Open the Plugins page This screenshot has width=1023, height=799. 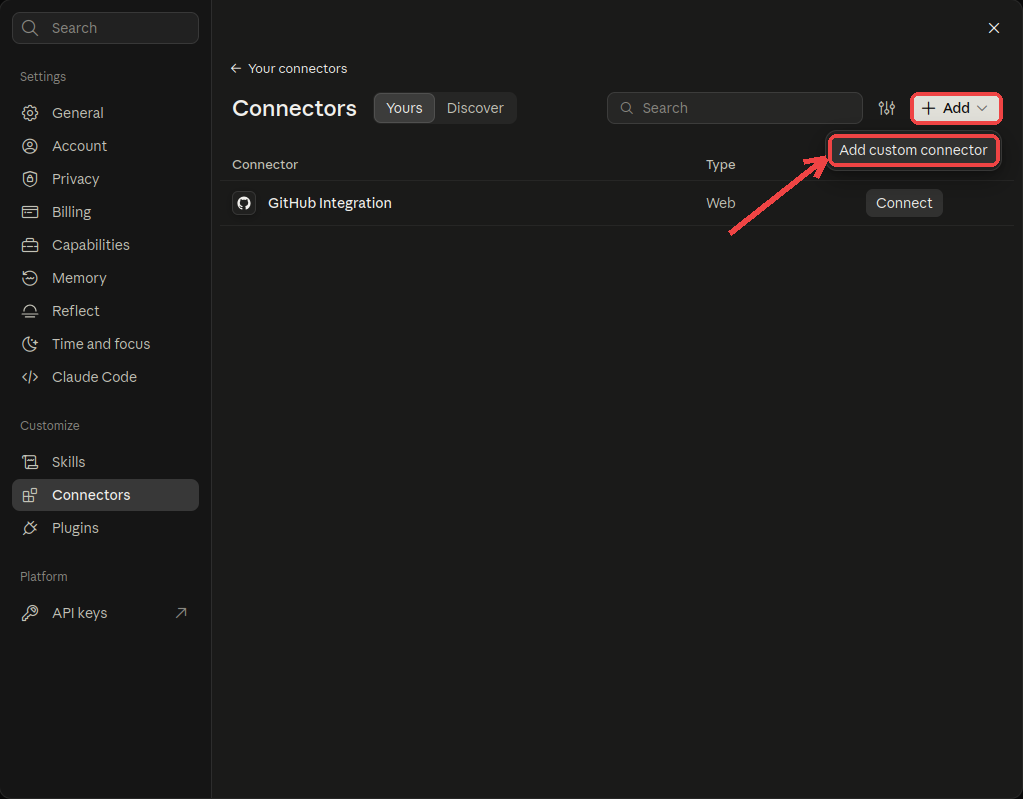106,528
